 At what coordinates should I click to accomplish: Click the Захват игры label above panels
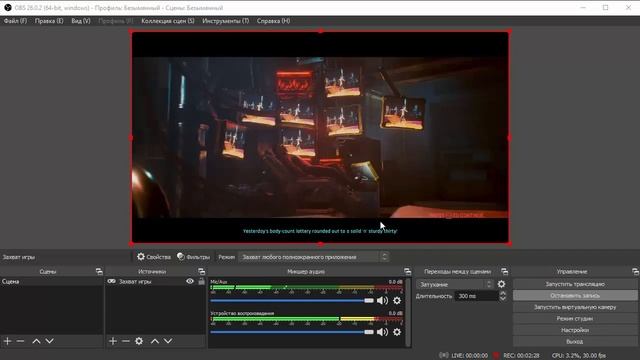(19, 257)
